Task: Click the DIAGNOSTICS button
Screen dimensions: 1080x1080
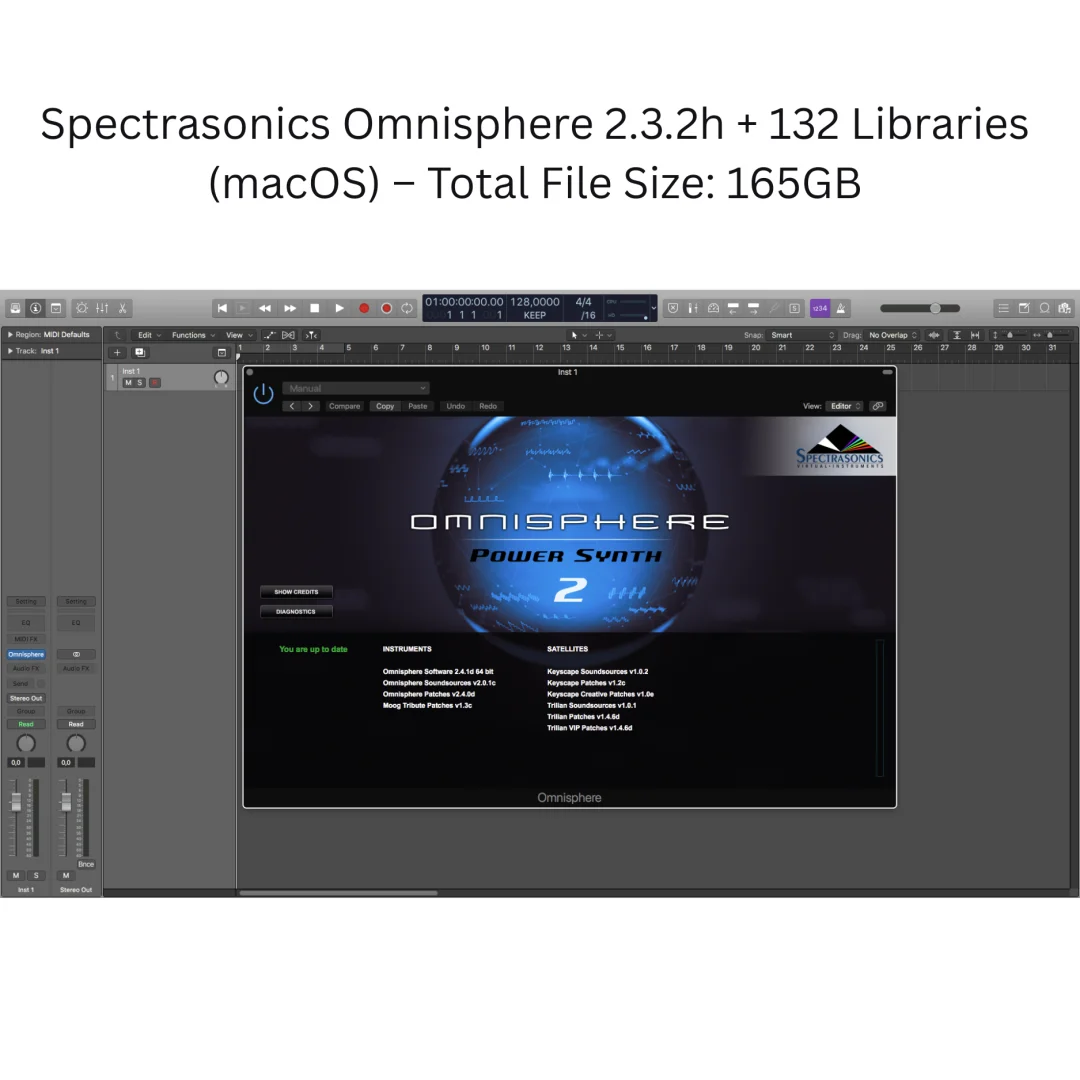Action: coord(296,611)
